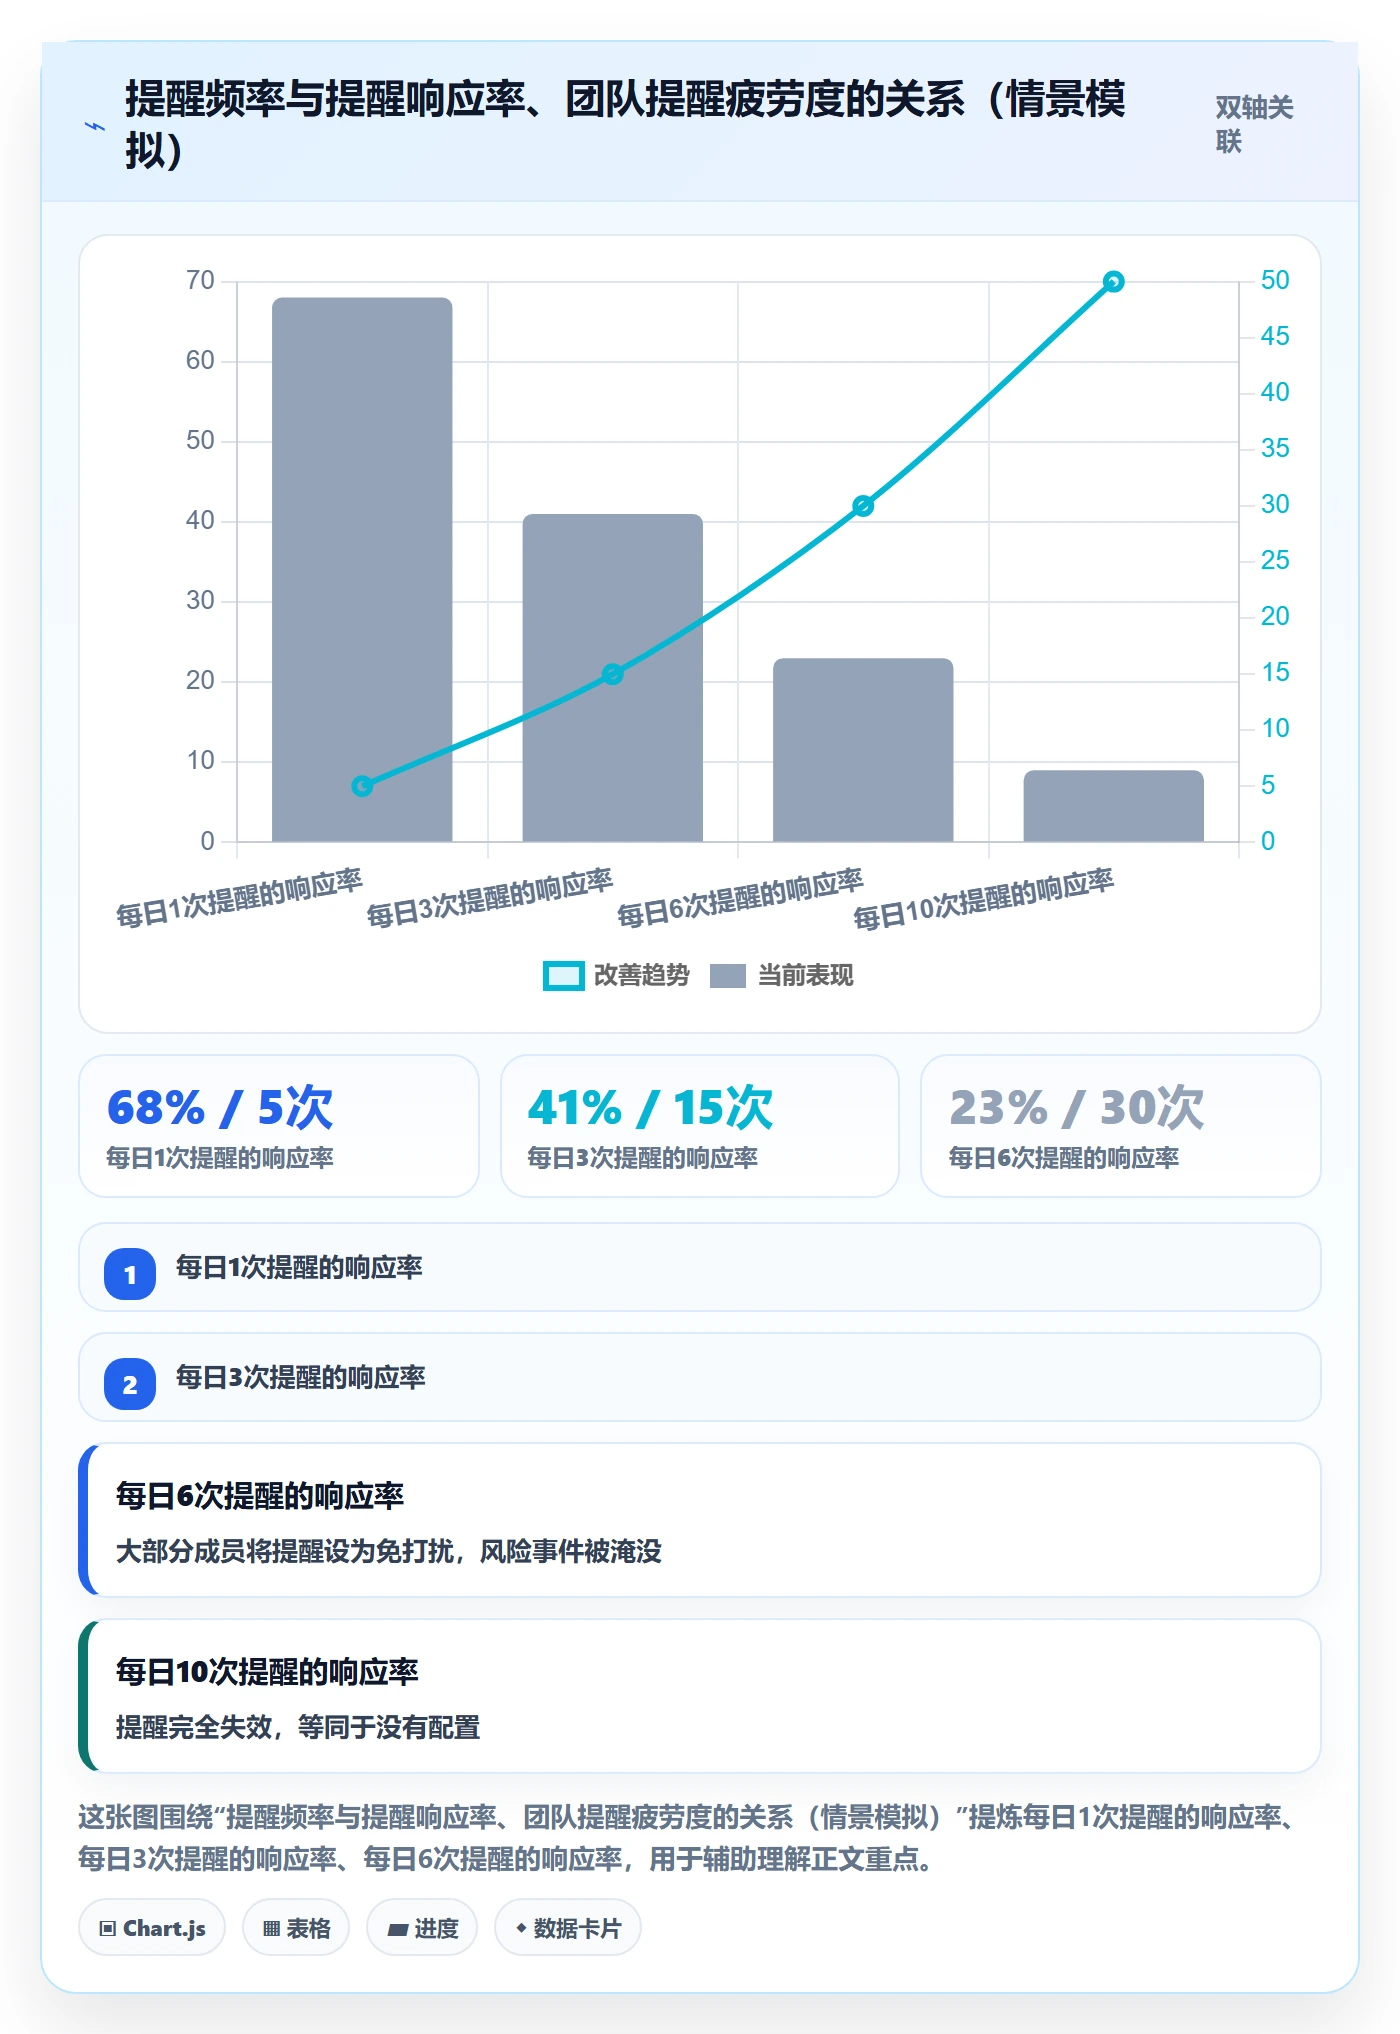Open the 每日10次提醒的响应率 detail card
Screen dimensions: 1400x2034
tap(700, 1696)
